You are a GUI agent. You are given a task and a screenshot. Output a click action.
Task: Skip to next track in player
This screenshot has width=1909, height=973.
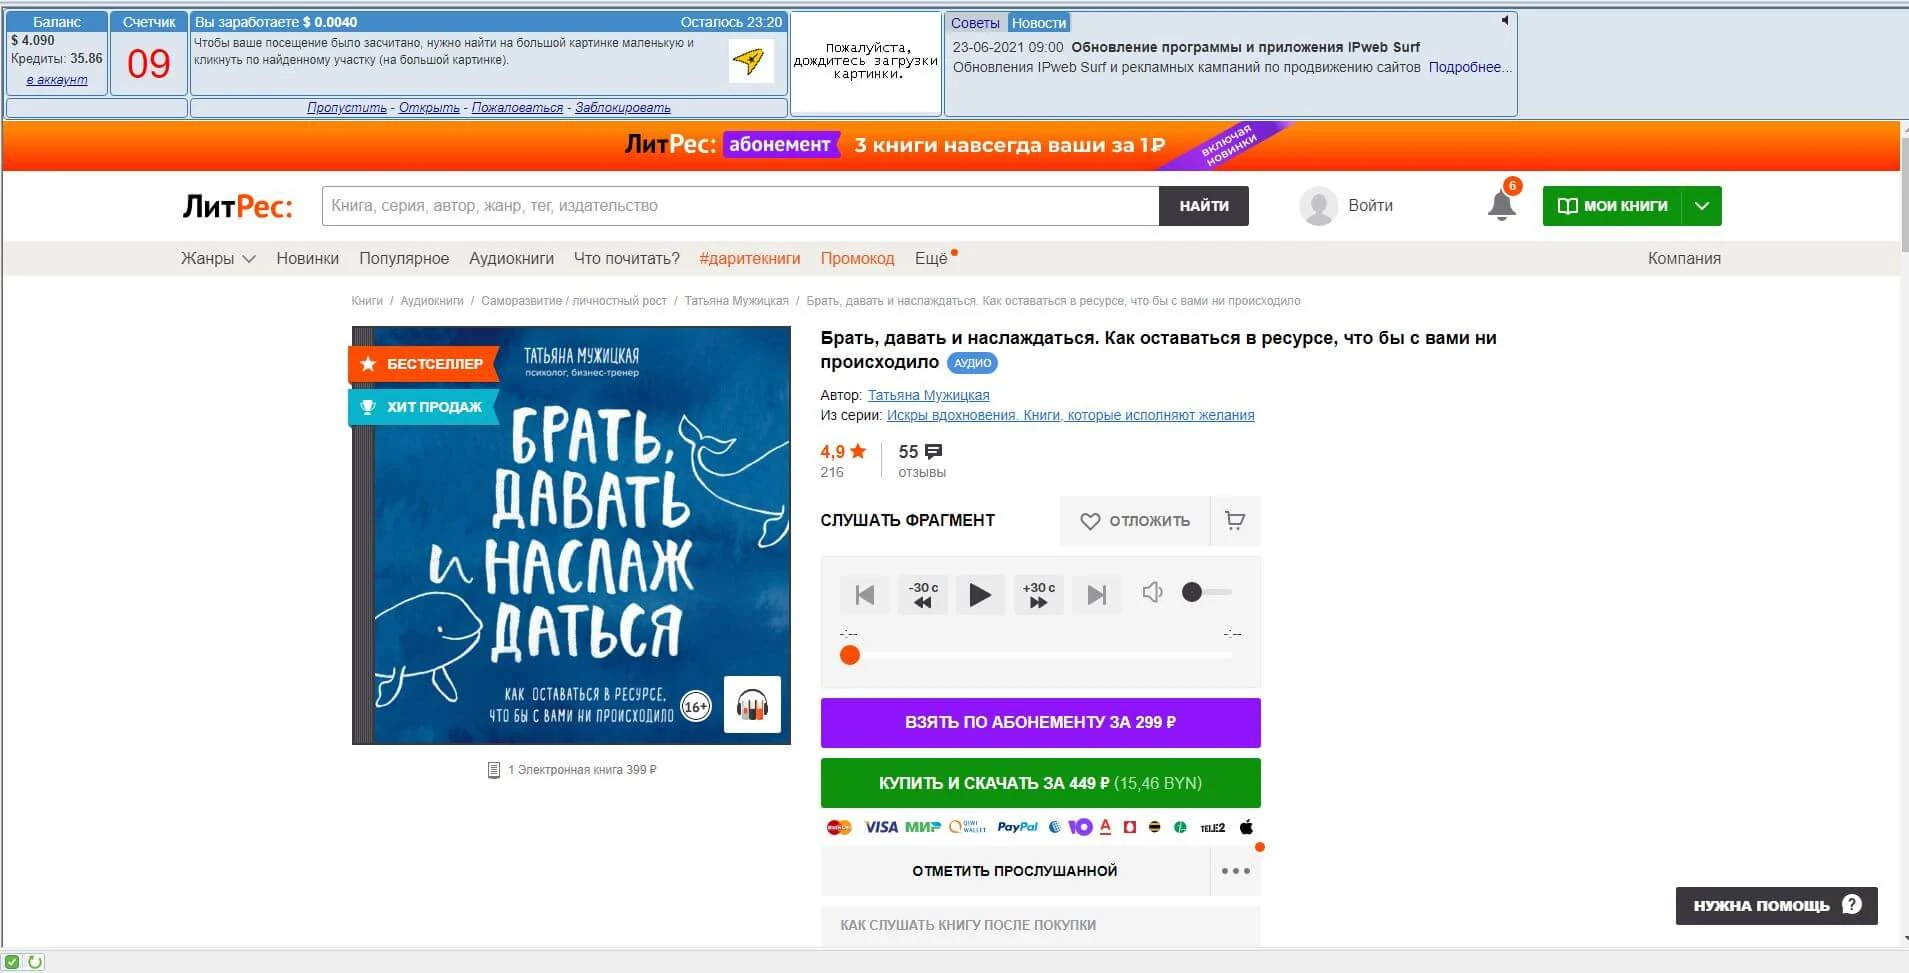tap(1096, 595)
